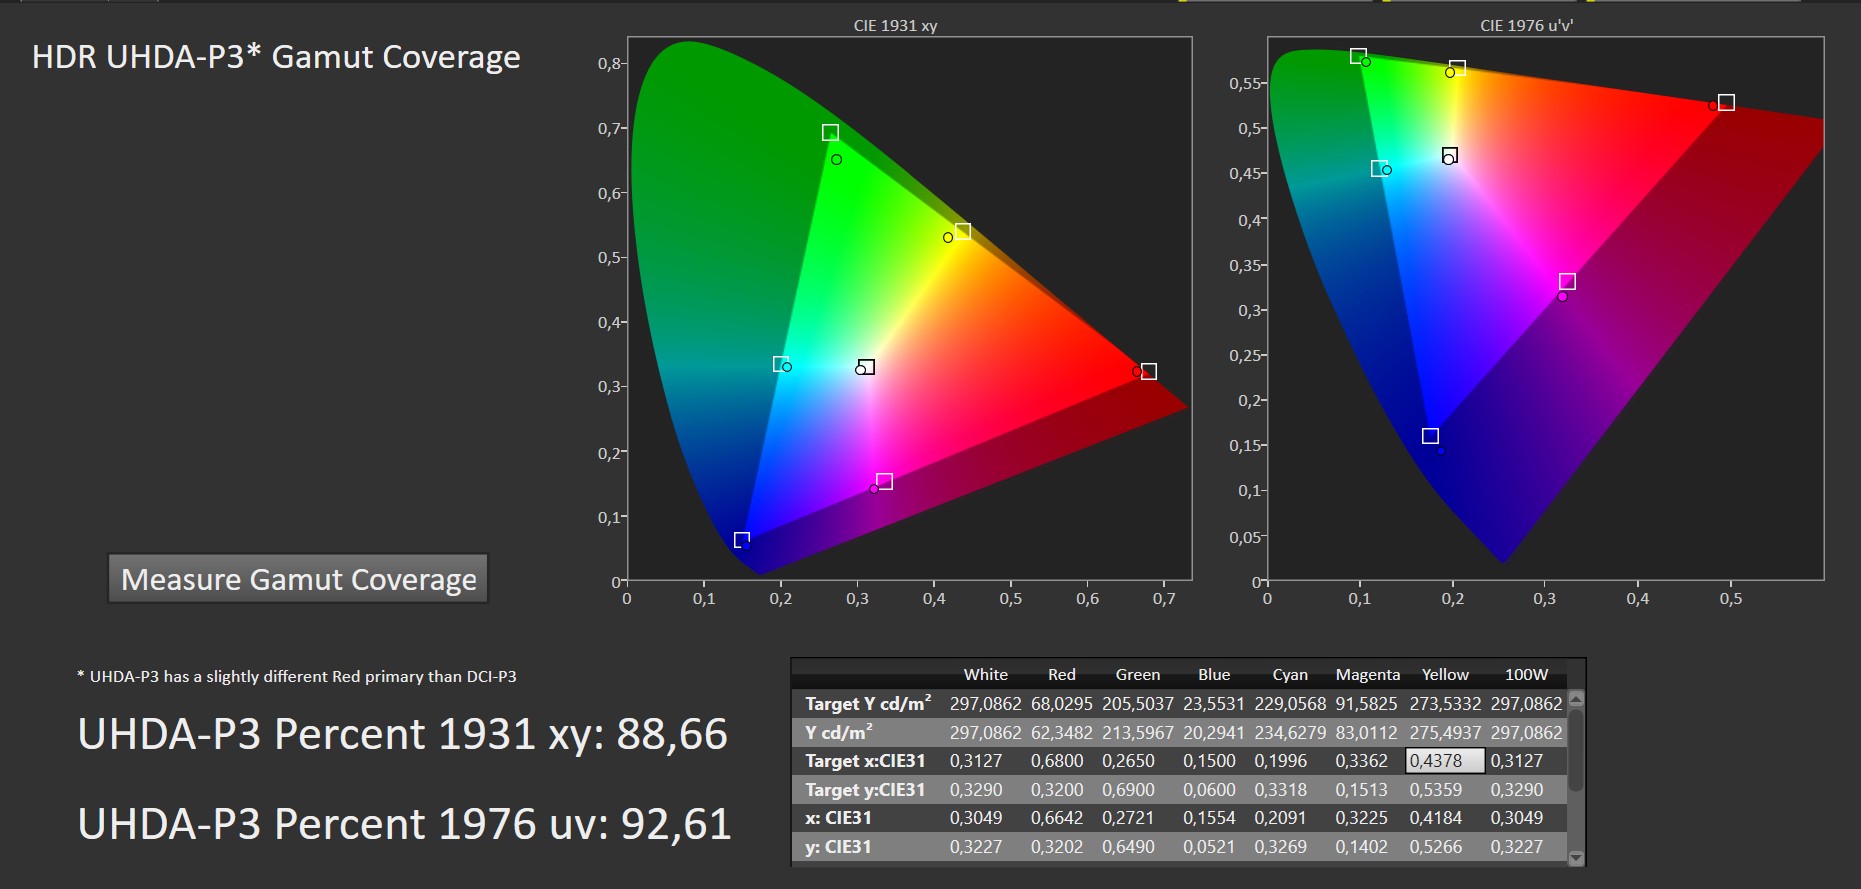Select the red target square in CIE 1976 chart
Image resolution: width=1861 pixels, height=889 pixels.
point(1726,103)
